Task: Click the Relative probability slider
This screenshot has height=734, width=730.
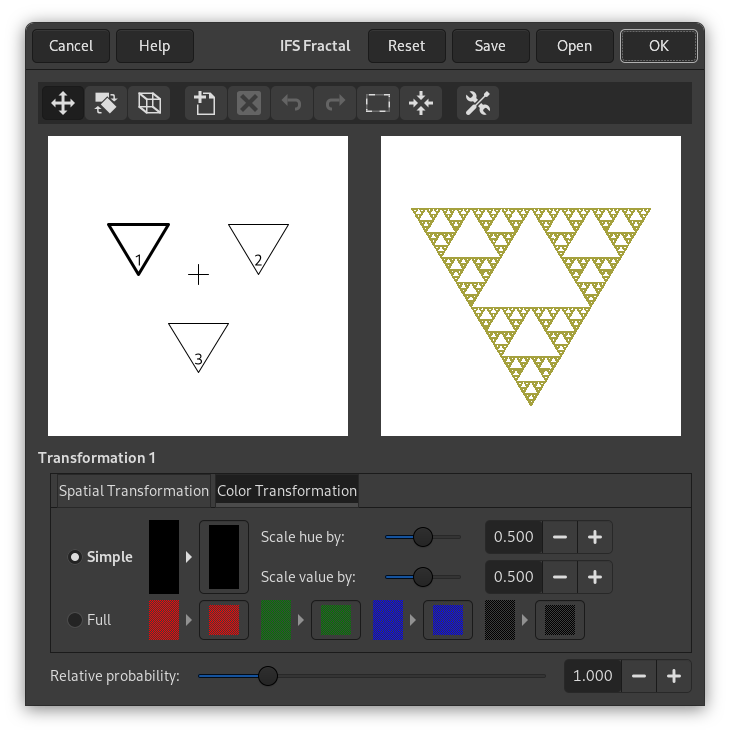Action: click(x=370, y=676)
